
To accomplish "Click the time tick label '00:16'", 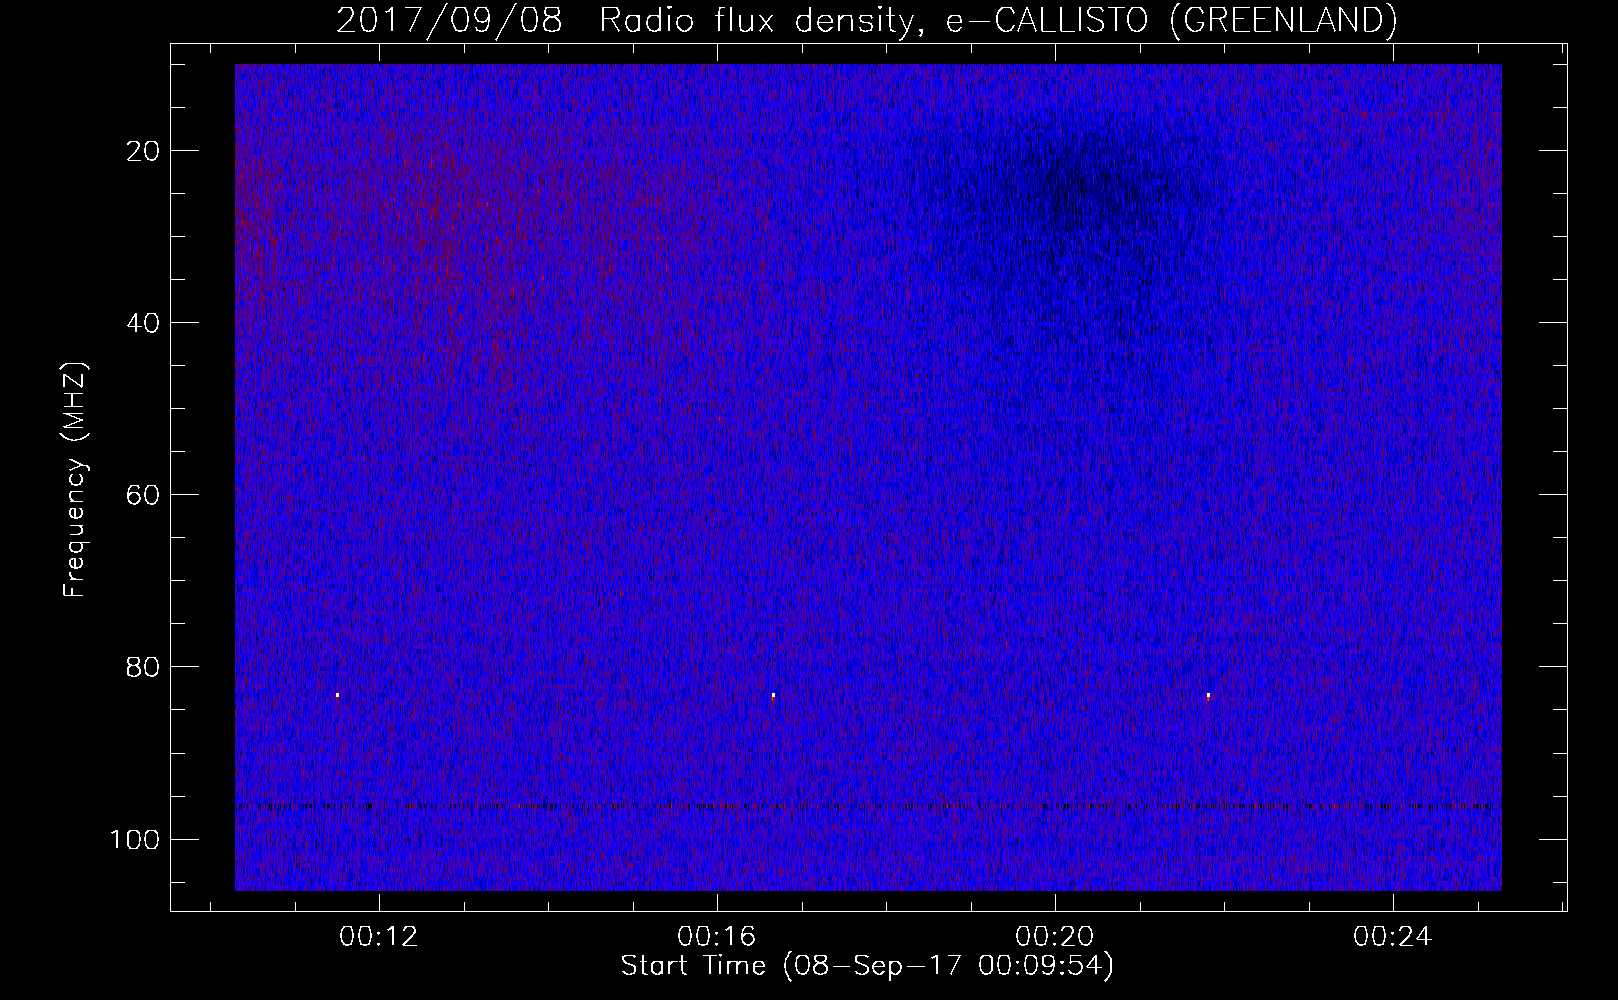I will point(717,937).
